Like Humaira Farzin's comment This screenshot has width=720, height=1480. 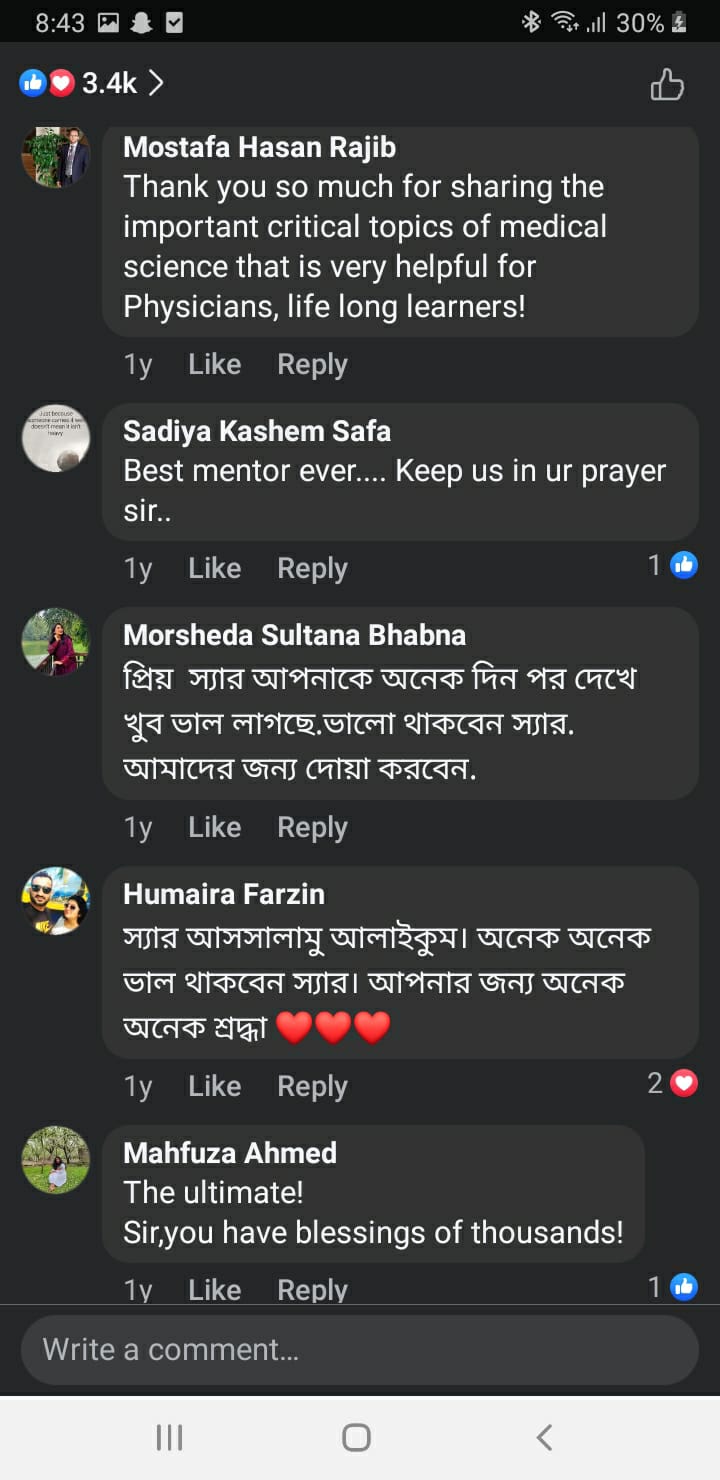pyautogui.click(x=214, y=1087)
